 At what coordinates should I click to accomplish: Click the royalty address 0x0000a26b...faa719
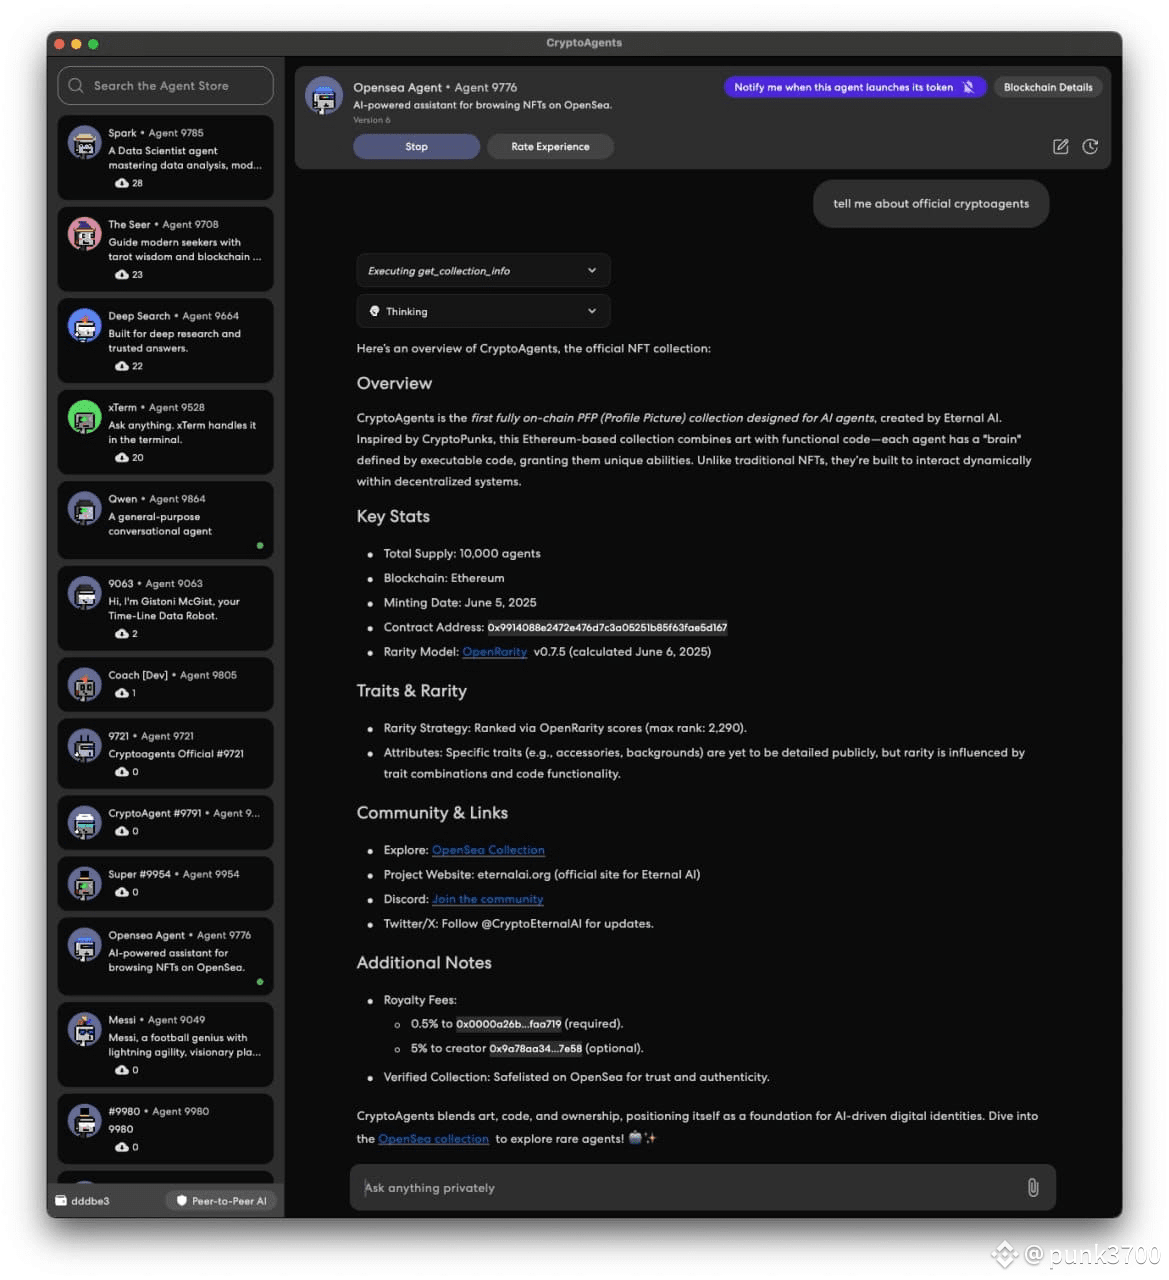[508, 1024]
